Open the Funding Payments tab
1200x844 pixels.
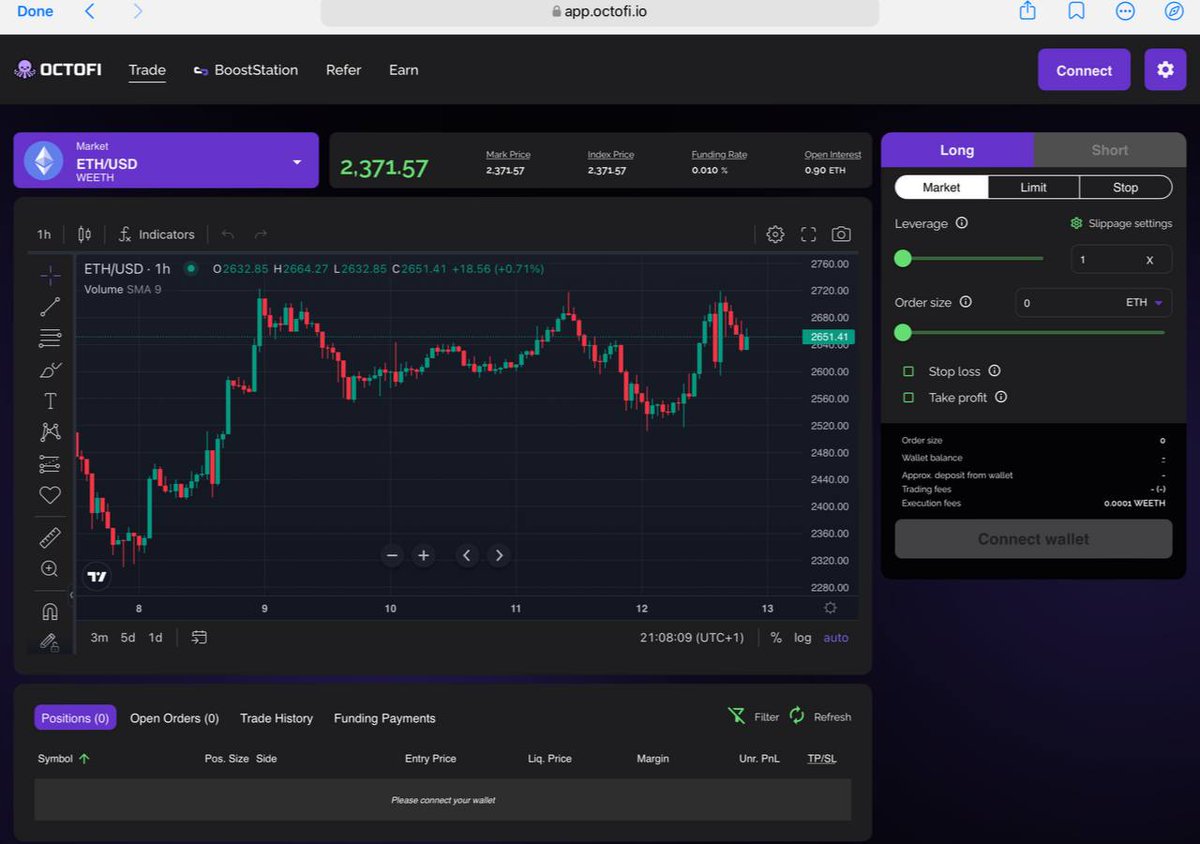coord(384,718)
